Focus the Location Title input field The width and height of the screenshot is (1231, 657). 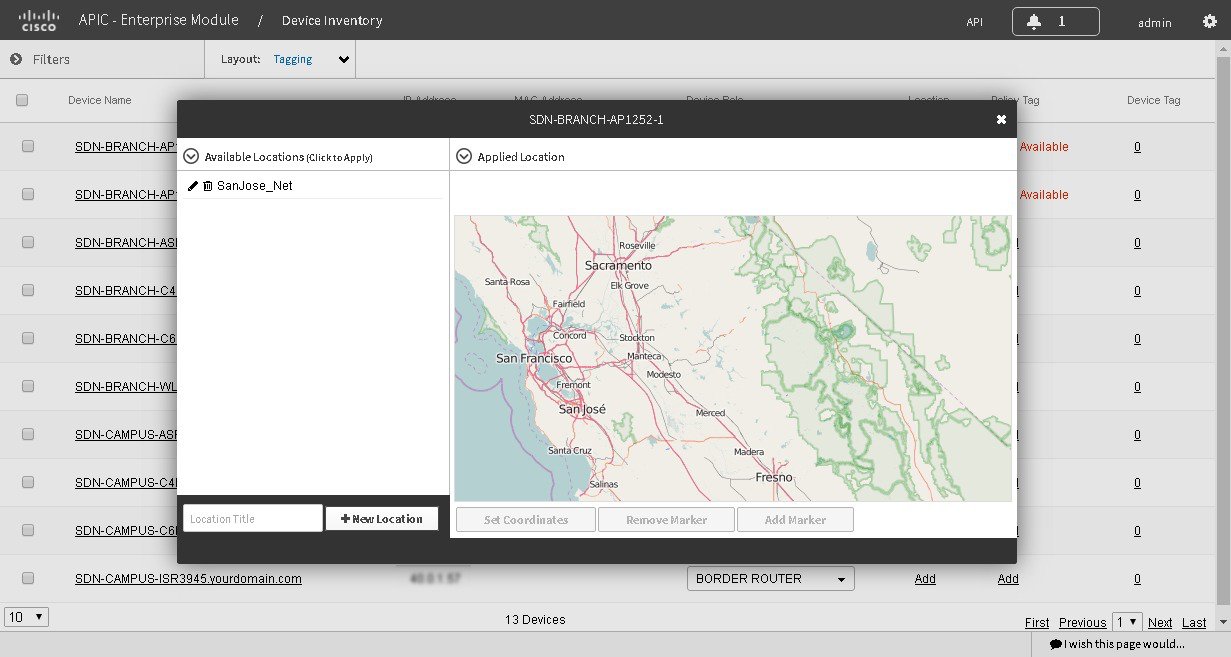point(253,518)
